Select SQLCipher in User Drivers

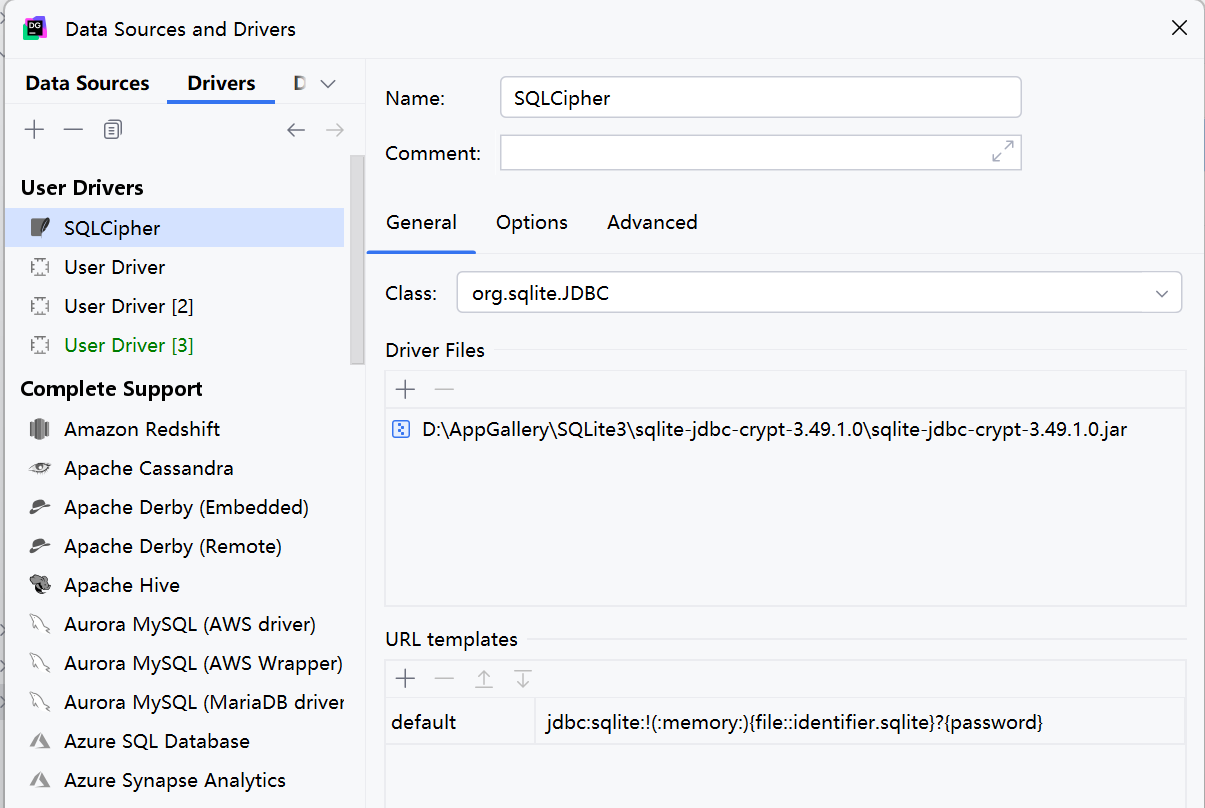(174, 228)
